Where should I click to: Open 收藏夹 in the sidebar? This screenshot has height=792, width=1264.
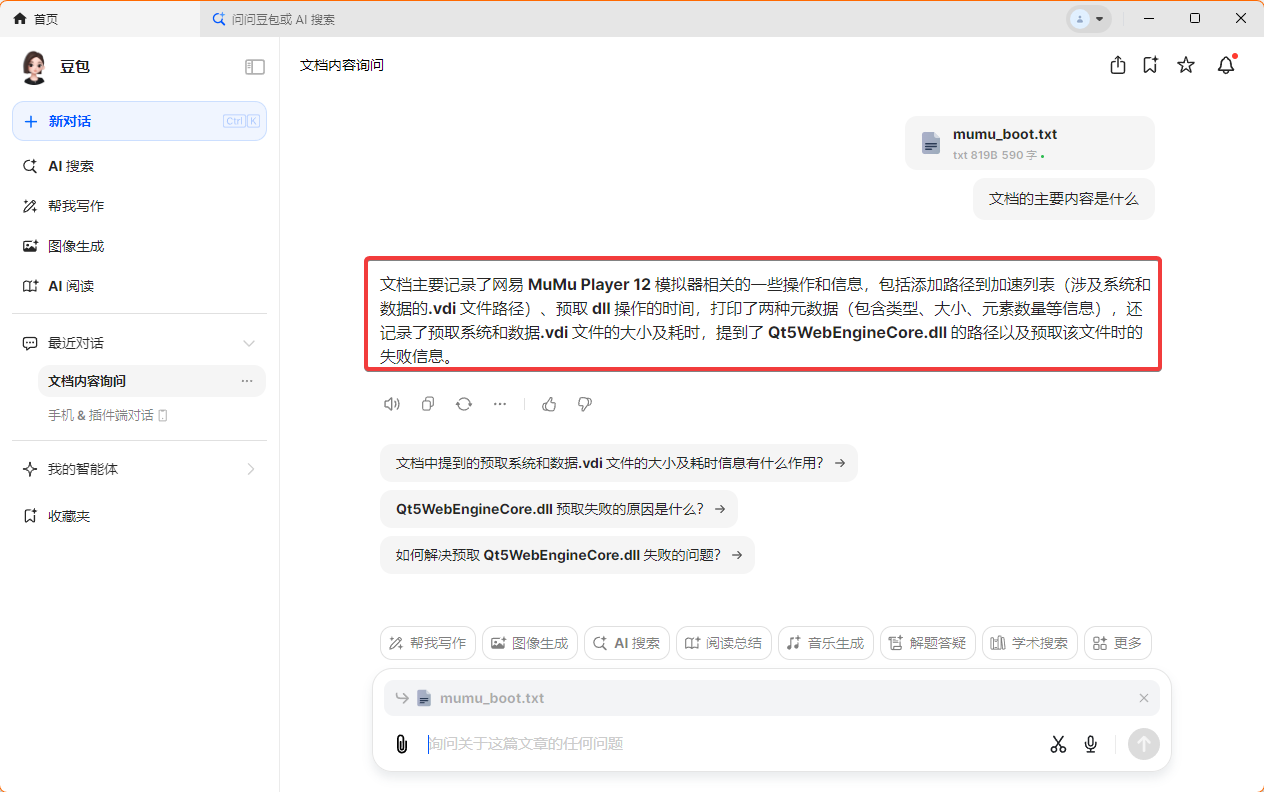click(x=139, y=516)
